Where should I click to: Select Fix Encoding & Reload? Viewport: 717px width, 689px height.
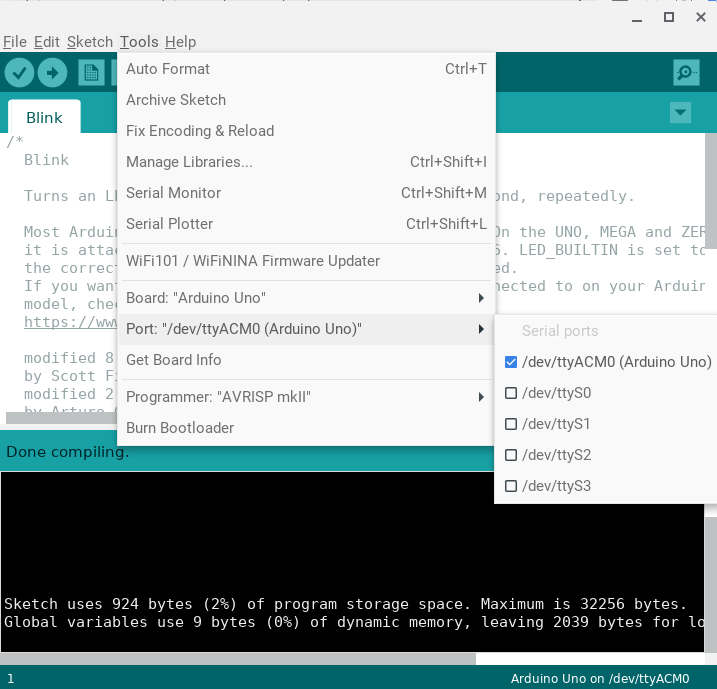306,131
